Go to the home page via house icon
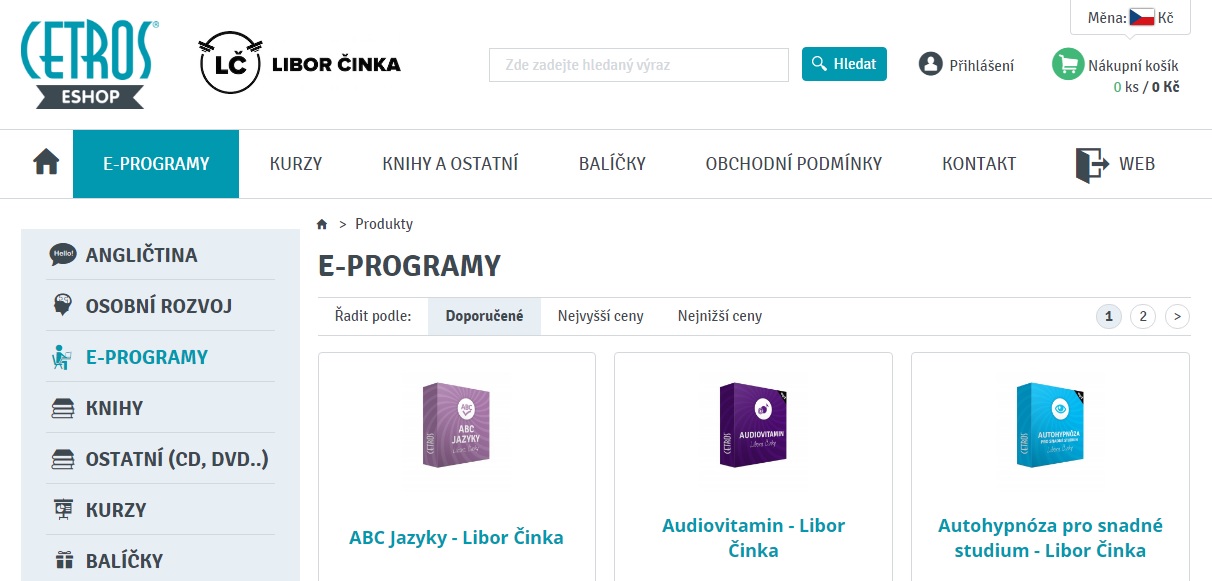The width and height of the screenshot is (1212, 581). 47,163
